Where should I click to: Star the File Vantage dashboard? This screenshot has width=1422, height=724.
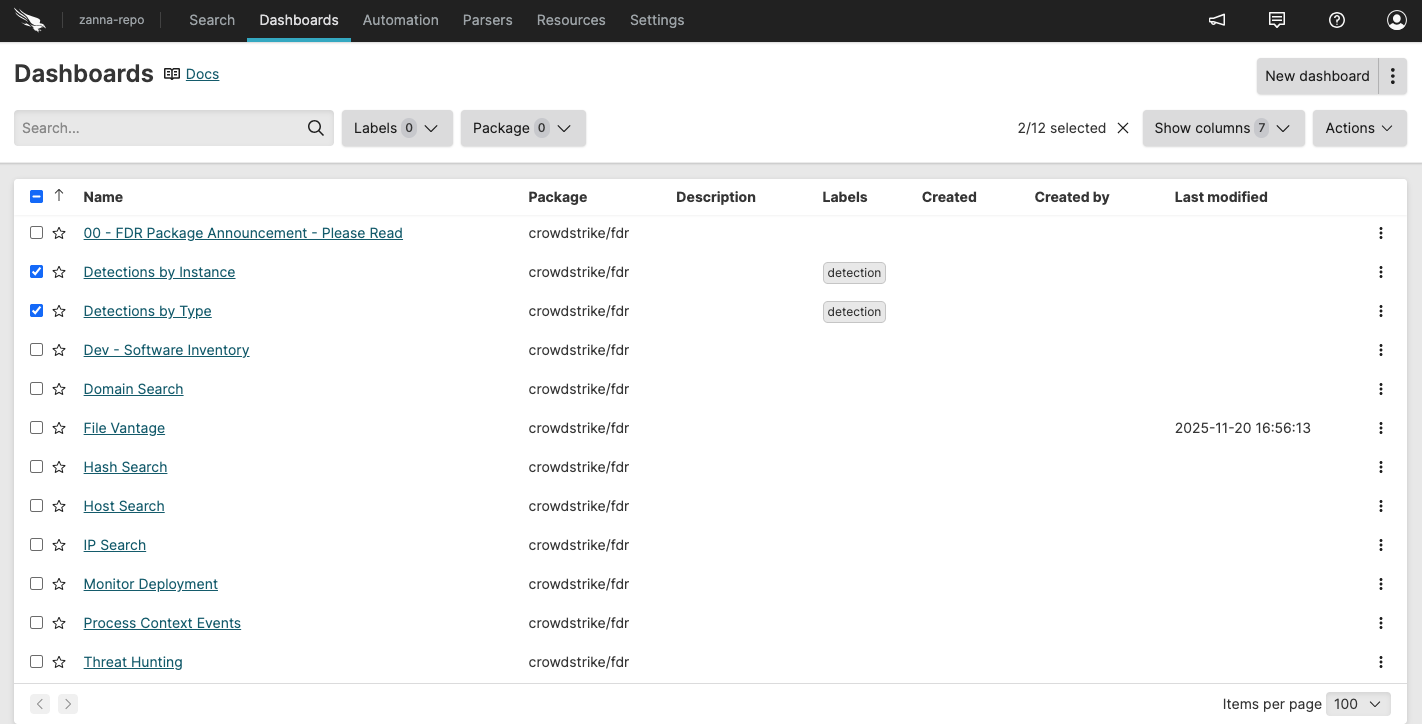tap(58, 427)
